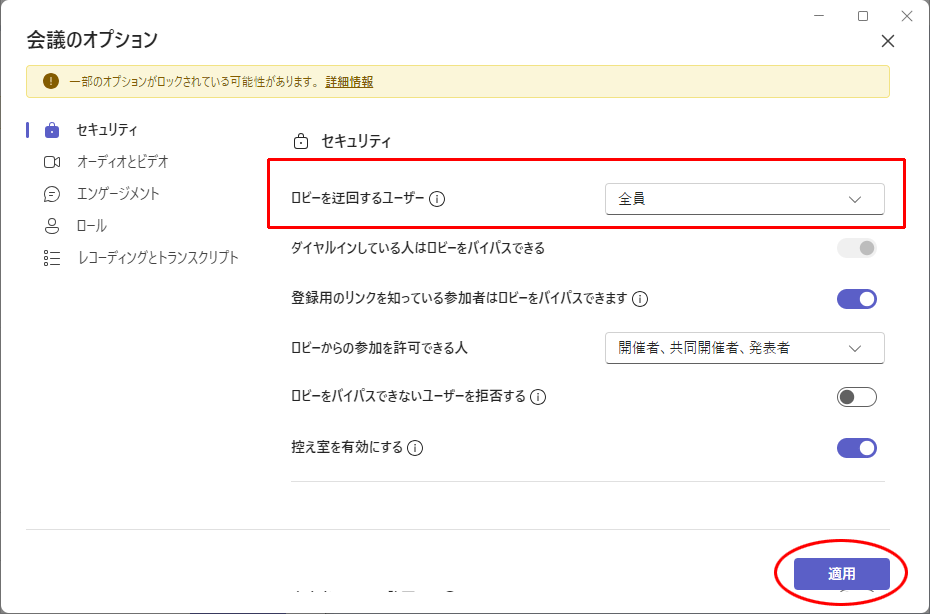Click the warning icon in the yellow banner
The width and height of the screenshot is (930, 614).
click(52, 81)
